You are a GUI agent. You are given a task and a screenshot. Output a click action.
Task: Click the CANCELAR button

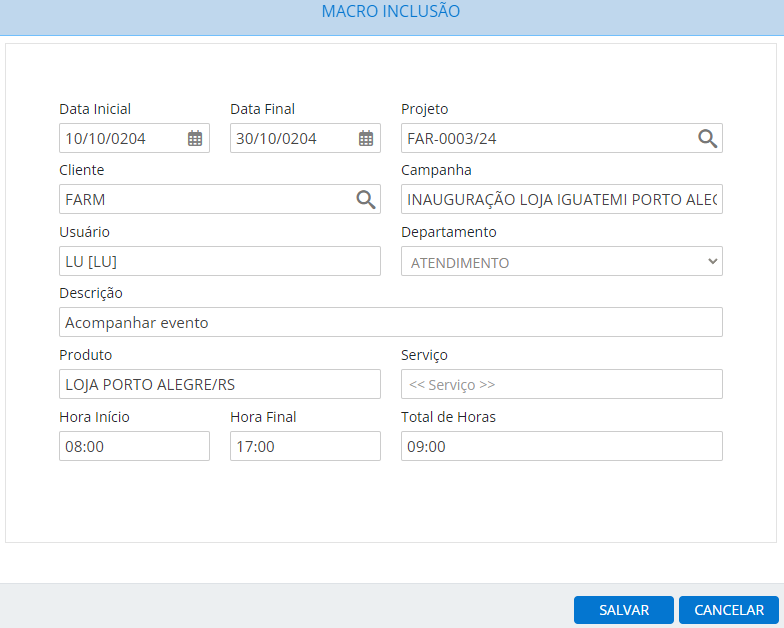pyautogui.click(x=728, y=610)
